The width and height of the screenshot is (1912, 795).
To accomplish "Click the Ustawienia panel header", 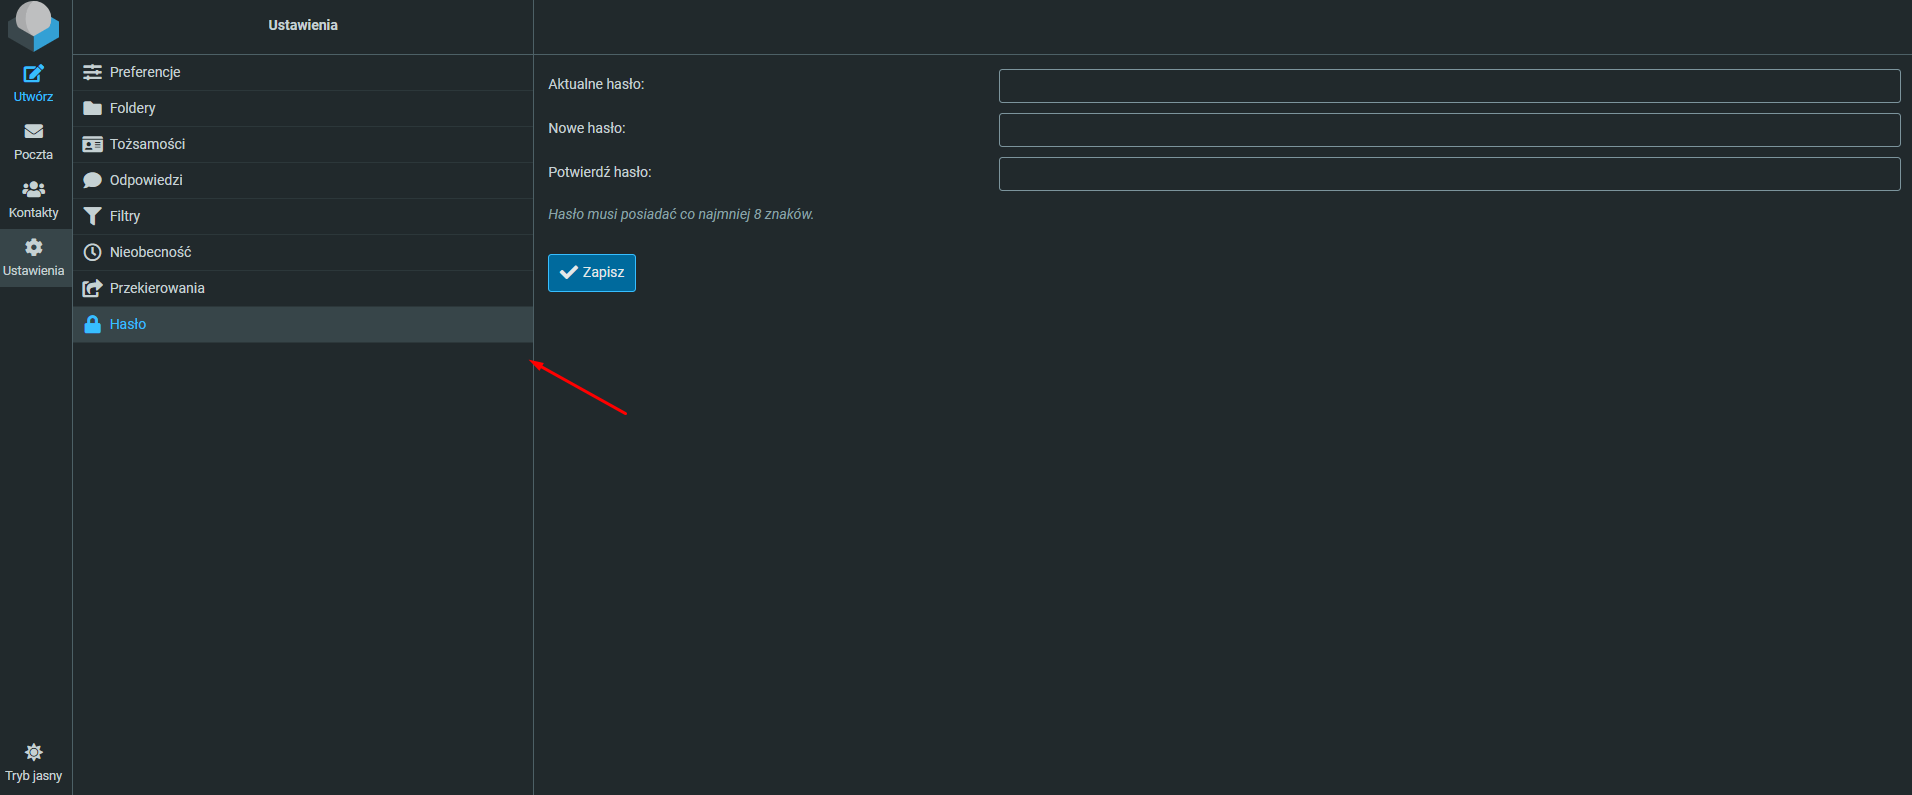I will [x=303, y=25].
